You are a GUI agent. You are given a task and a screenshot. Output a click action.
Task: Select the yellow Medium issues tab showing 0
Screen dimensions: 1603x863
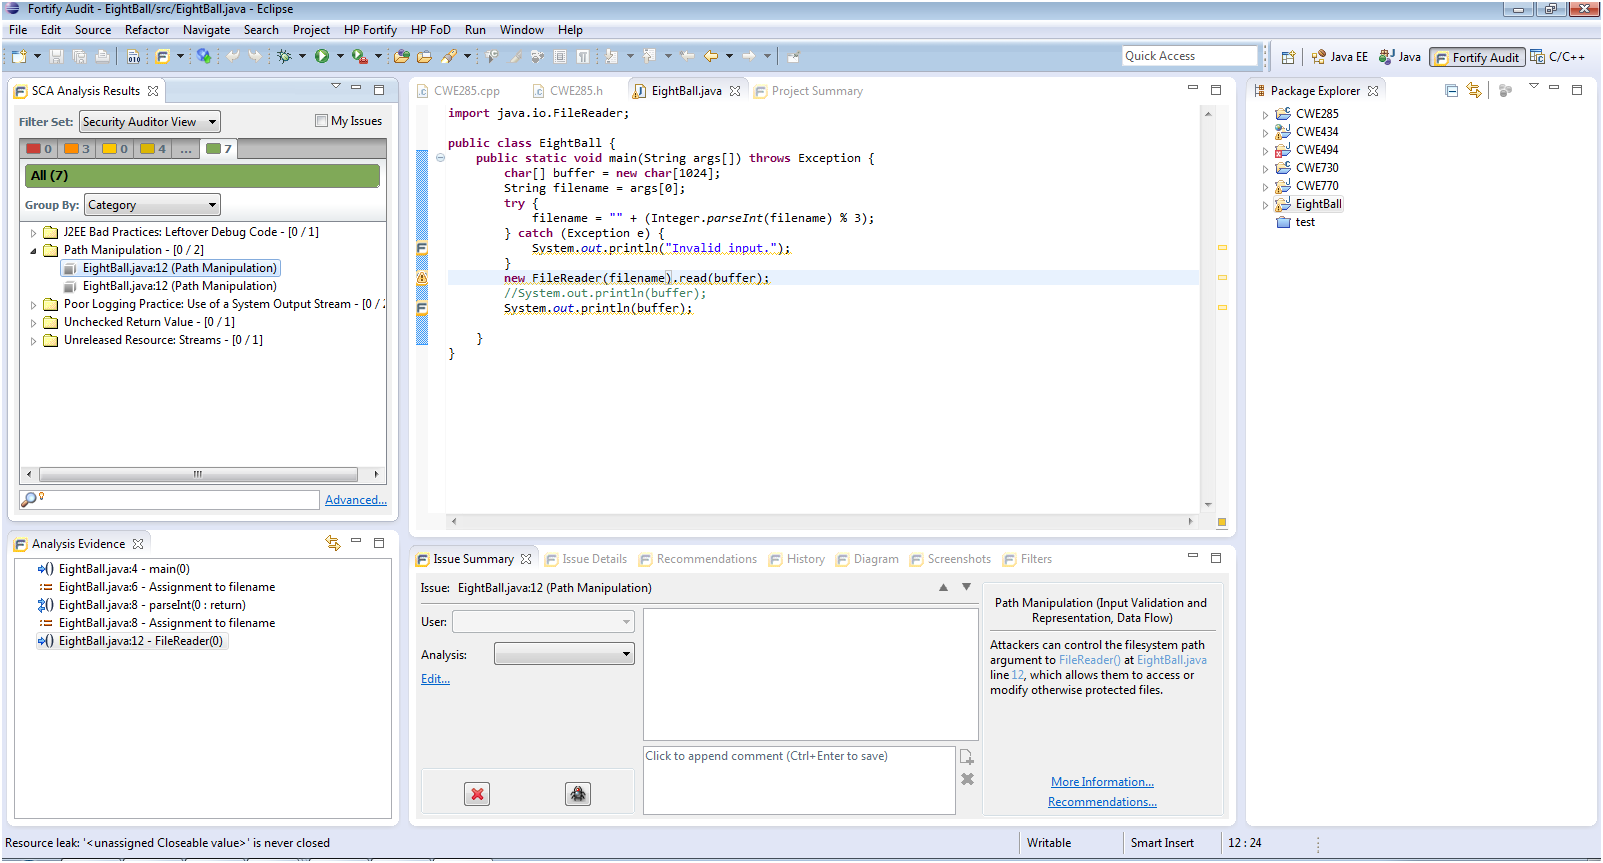point(115,149)
